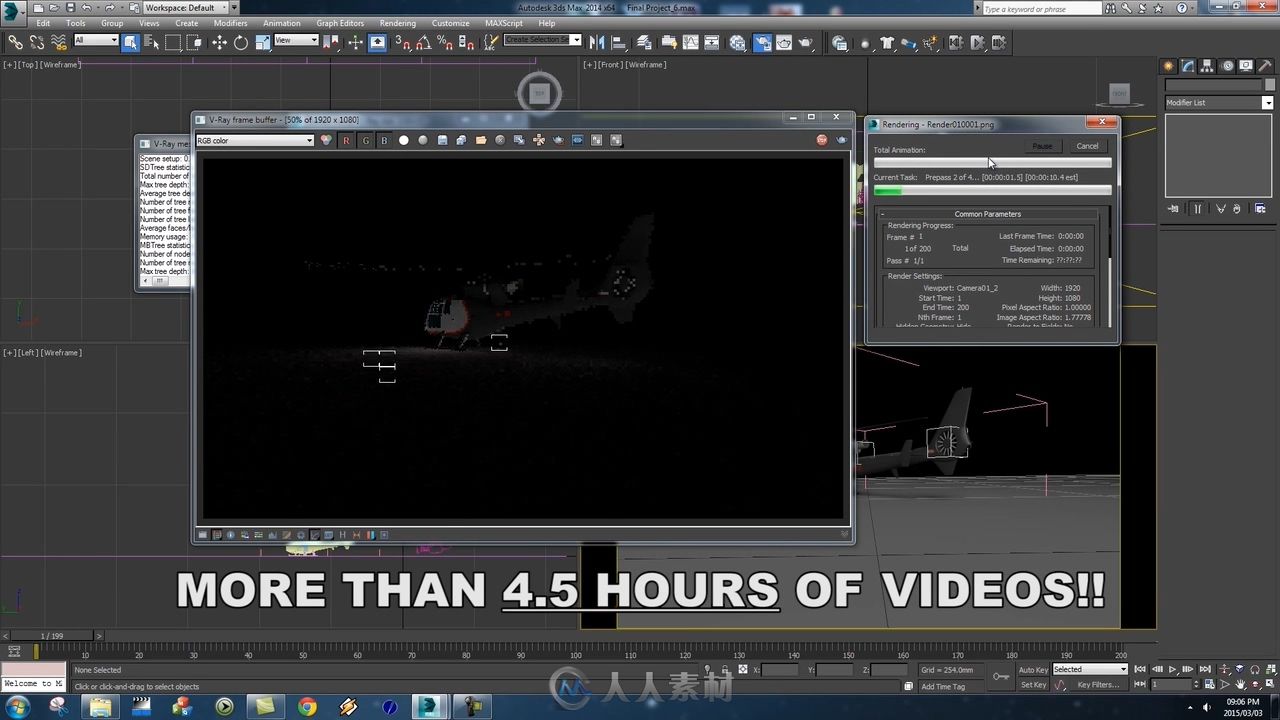Click the Set Key button

click(1033, 685)
